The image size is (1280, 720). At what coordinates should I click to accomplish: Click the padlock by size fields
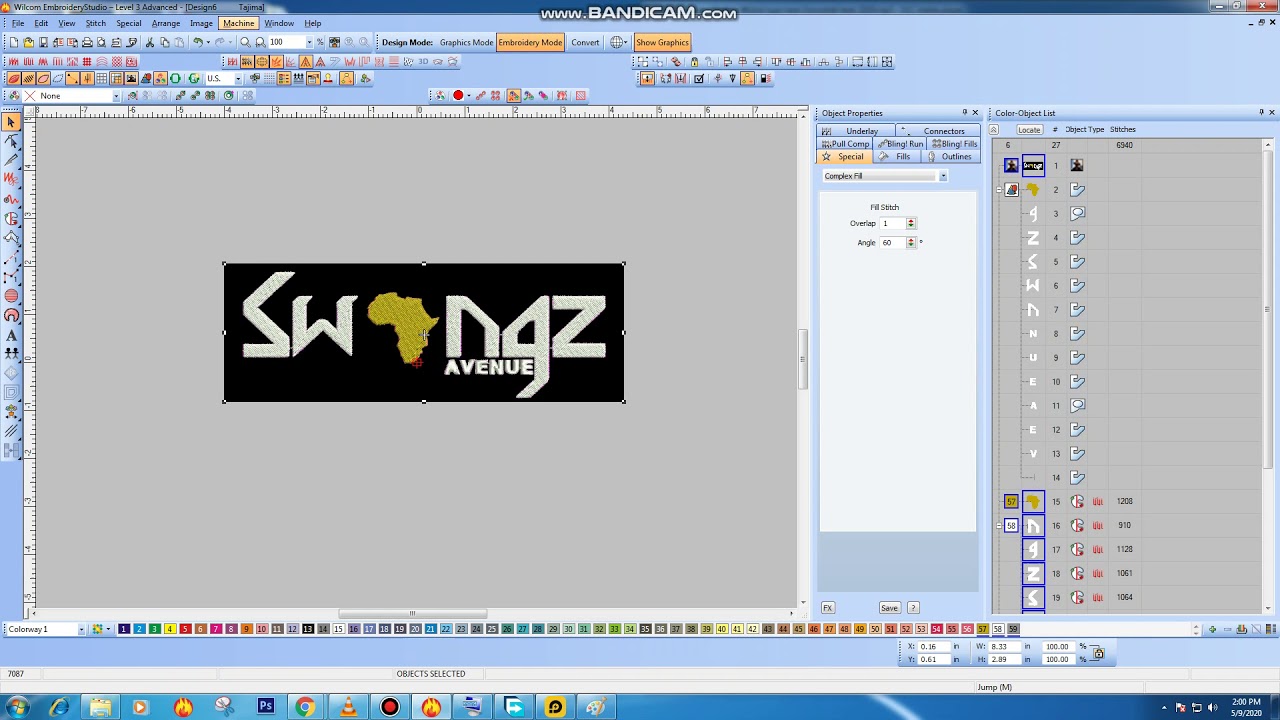[x=1099, y=653]
